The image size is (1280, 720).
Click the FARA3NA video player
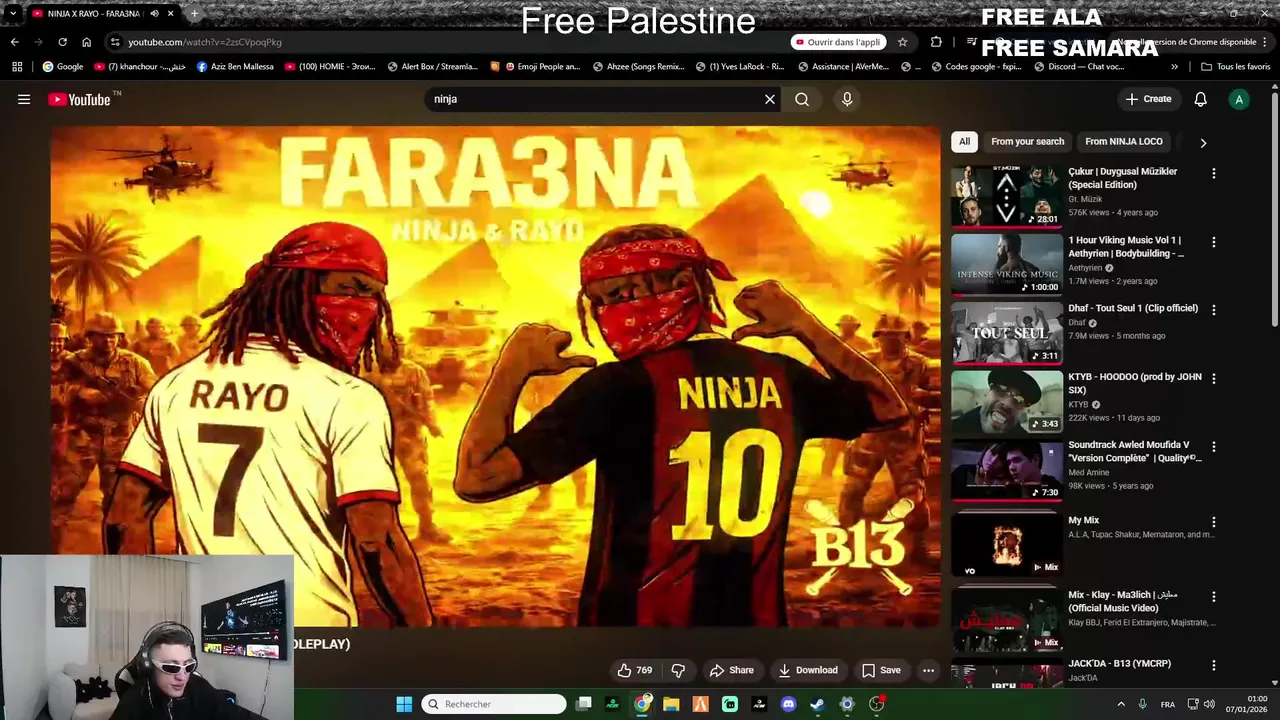[495, 376]
